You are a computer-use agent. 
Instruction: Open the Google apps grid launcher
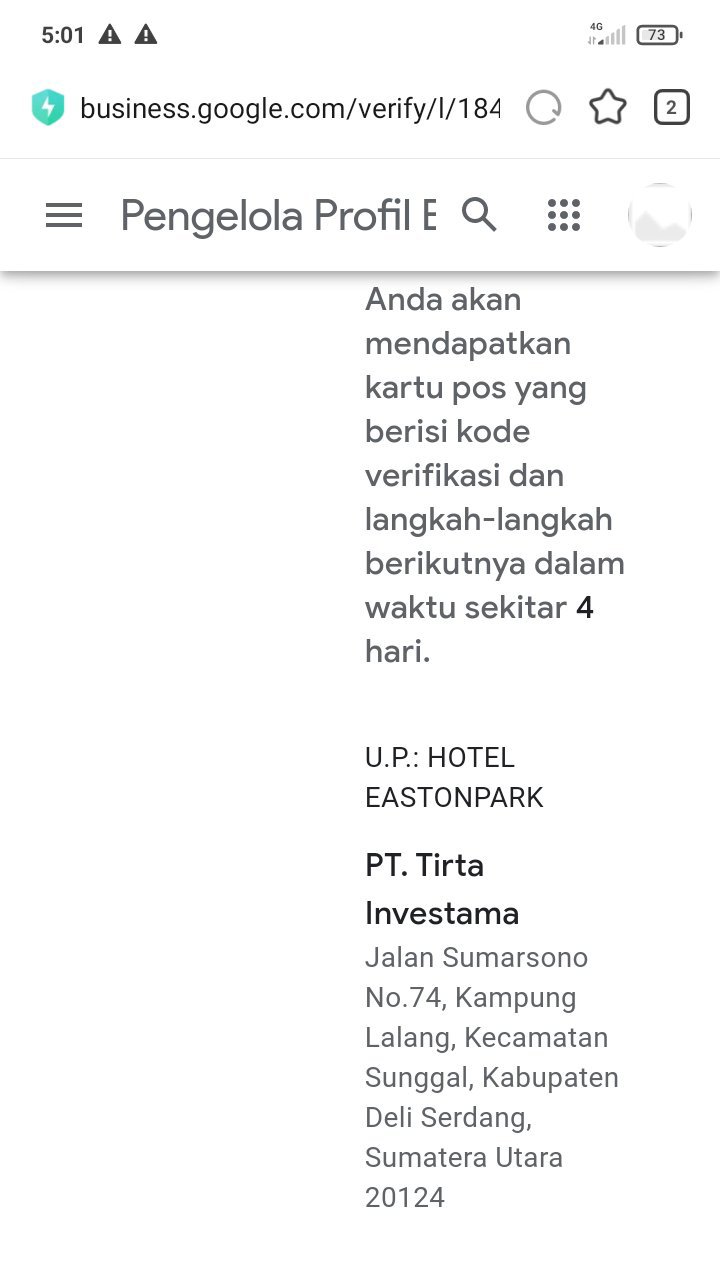564,215
